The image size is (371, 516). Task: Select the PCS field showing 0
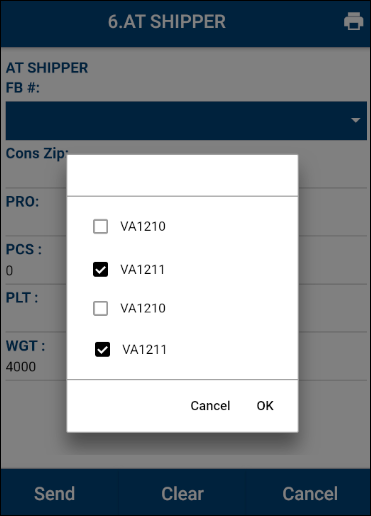[x=36, y=270]
